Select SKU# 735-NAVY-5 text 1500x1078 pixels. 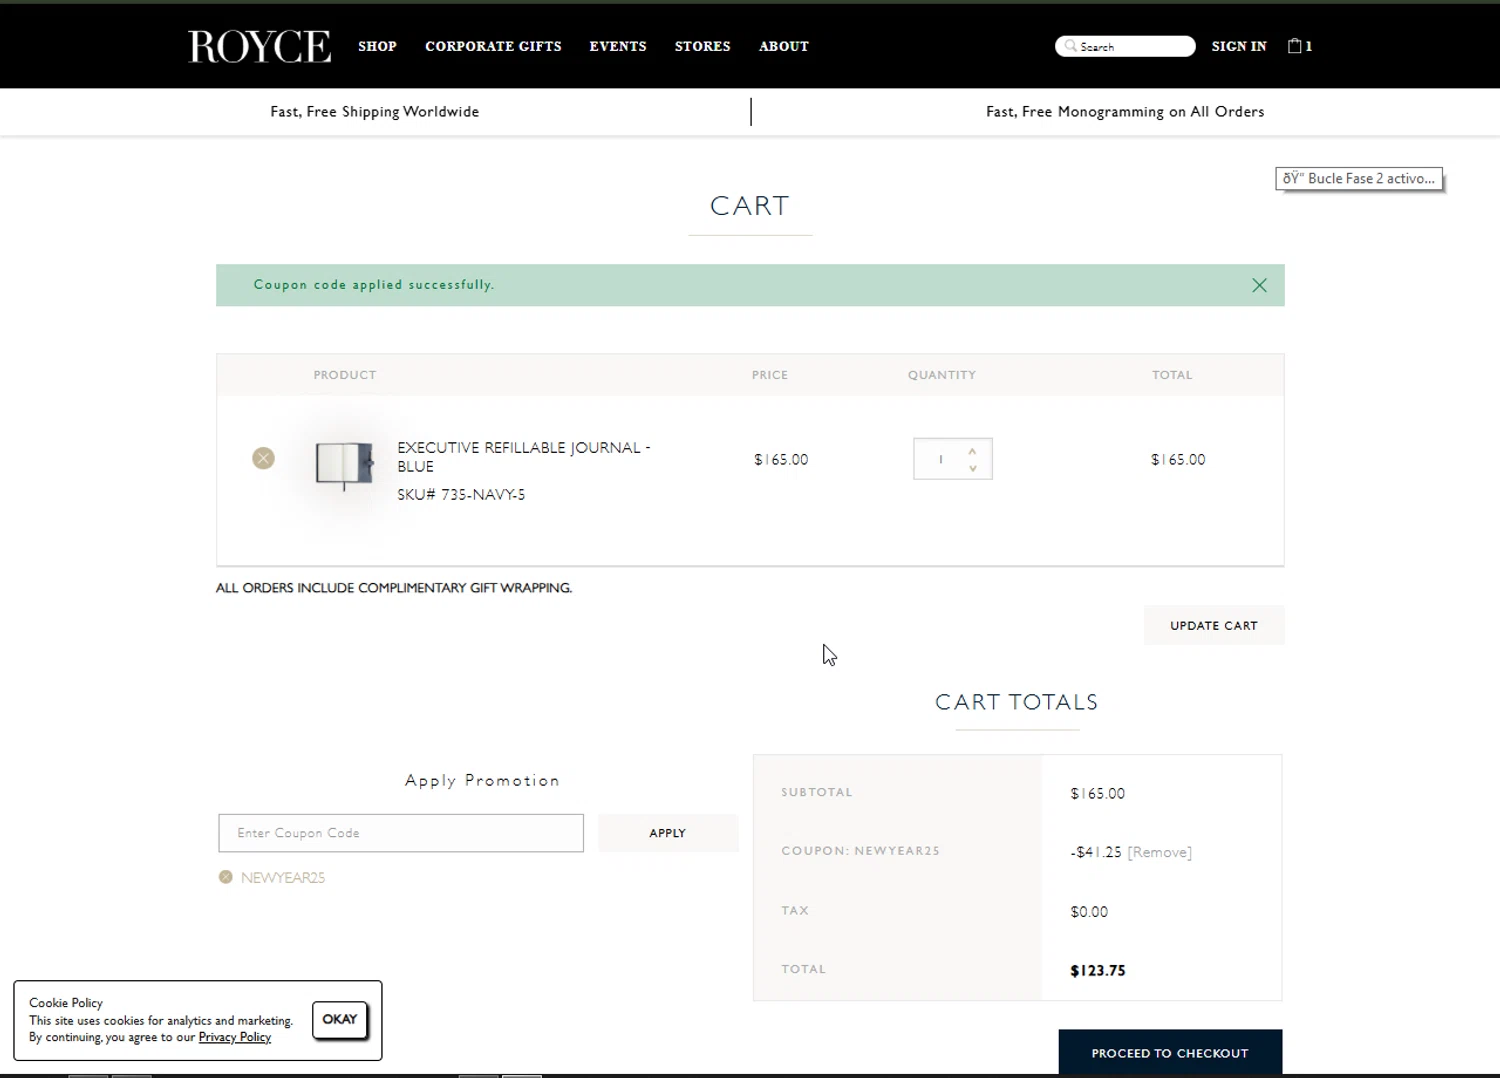(x=461, y=494)
